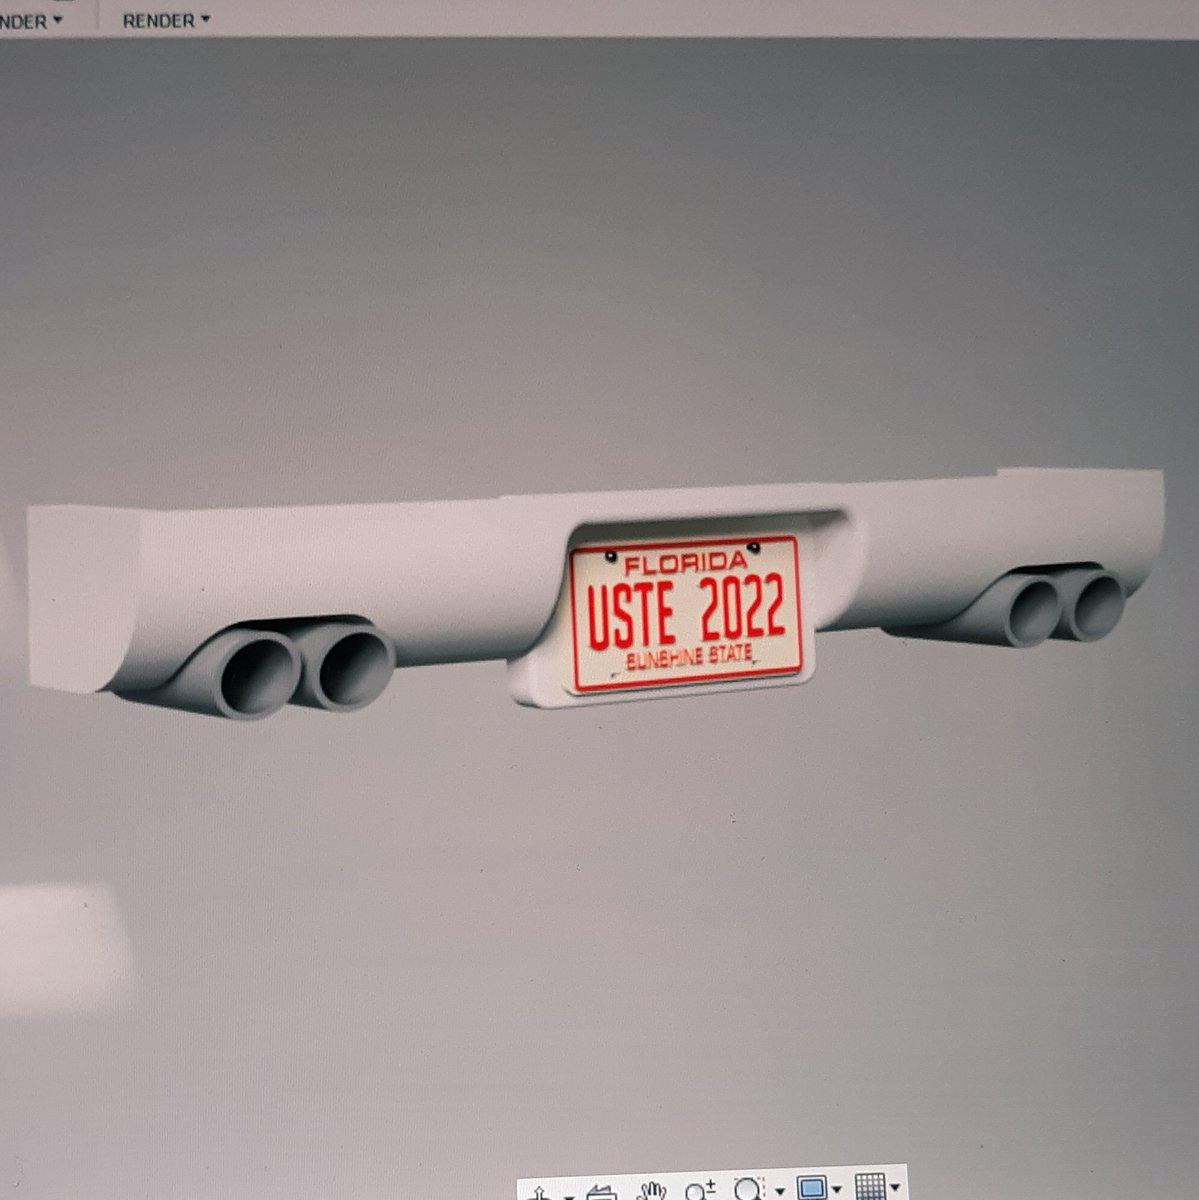Choose the Zoom plus-minus tool
1199x1200 pixels.
click(x=699, y=1190)
